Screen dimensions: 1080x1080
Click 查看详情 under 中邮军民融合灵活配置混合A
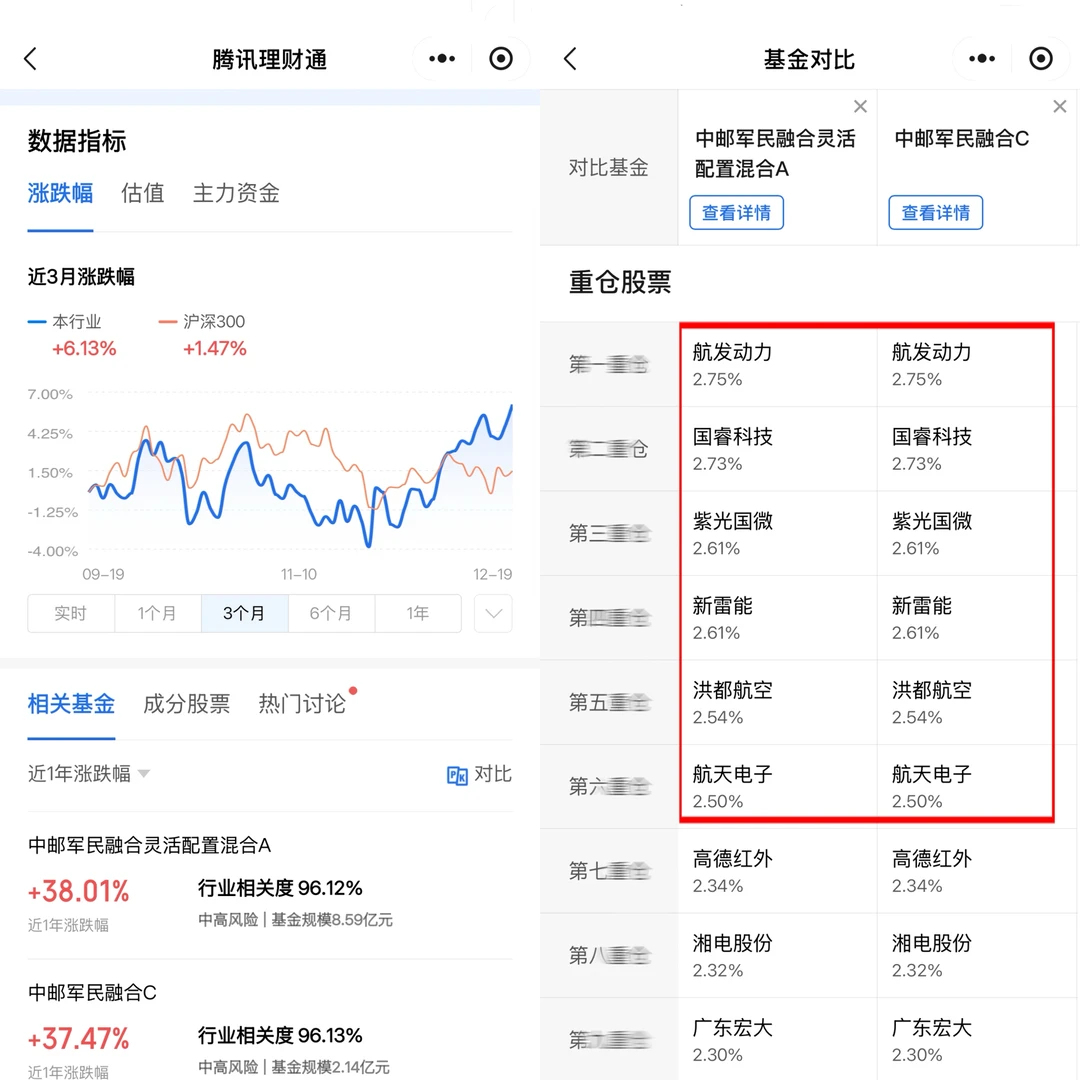[736, 212]
